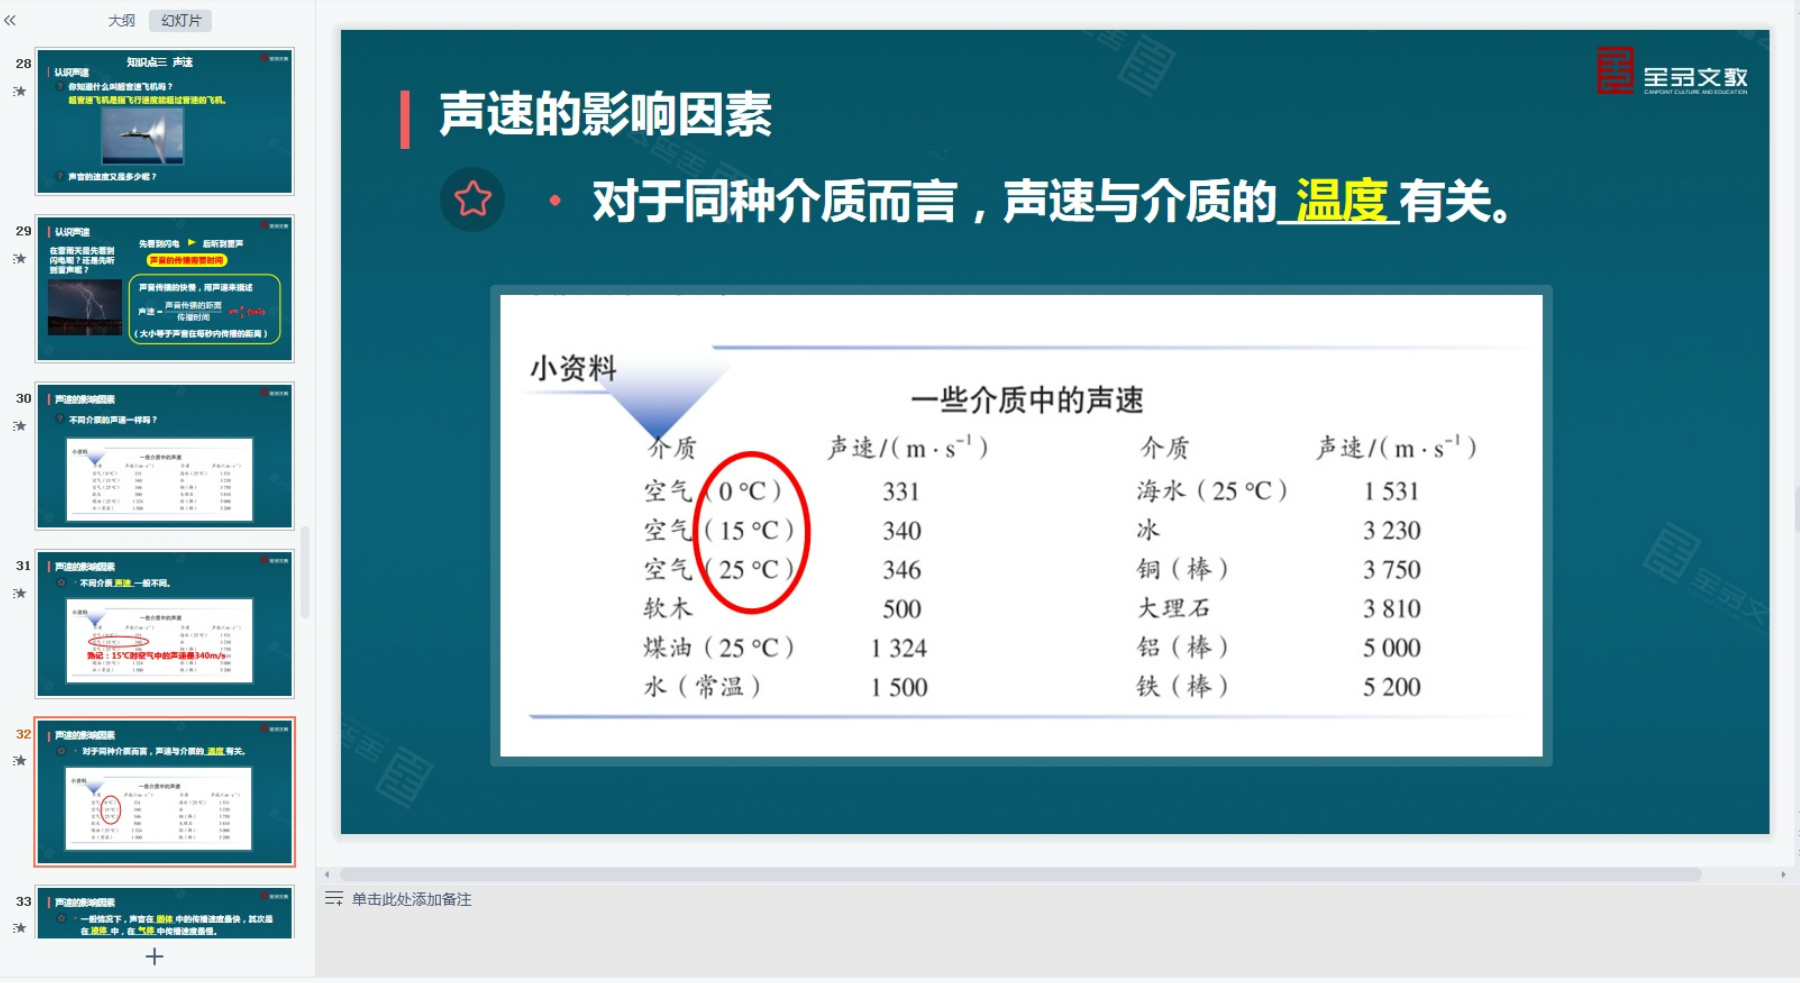Click animation star icon beside slide 33
Image resolution: width=1800 pixels, height=983 pixels.
(x=19, y=928)
